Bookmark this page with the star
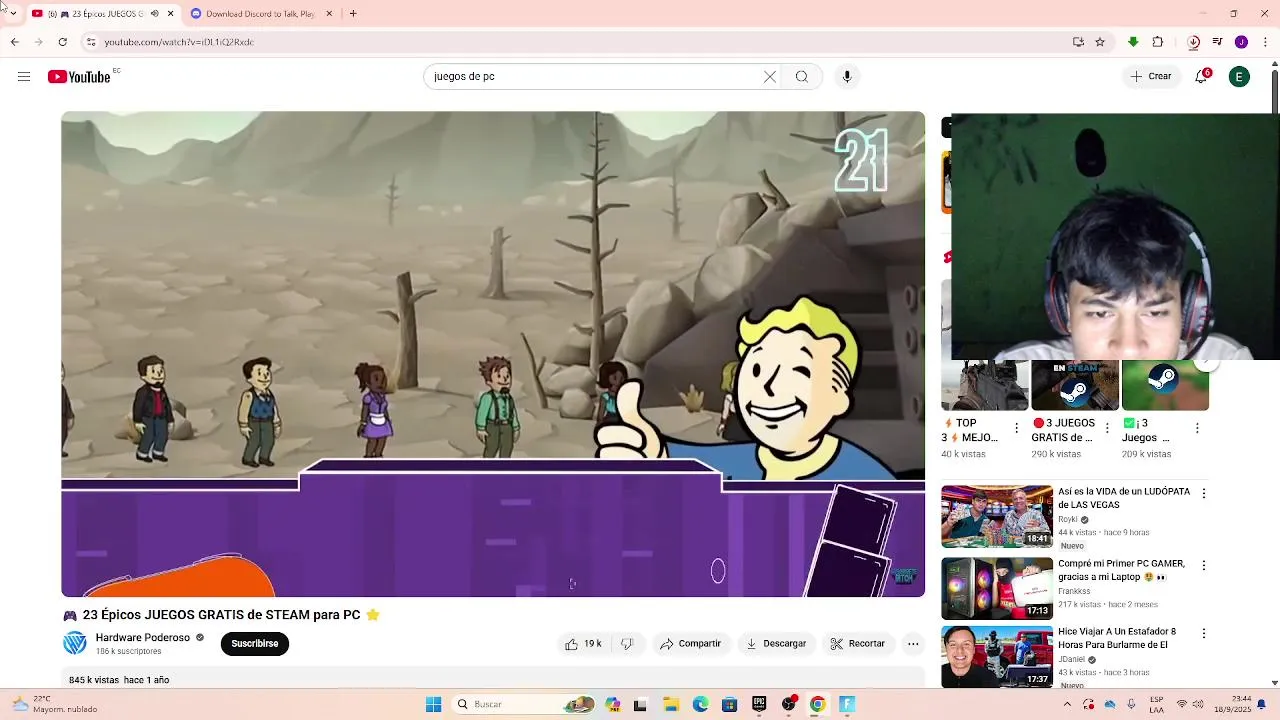Image resolution: width=1280 pixels, height=720 pixels. tap(1100, 42)
